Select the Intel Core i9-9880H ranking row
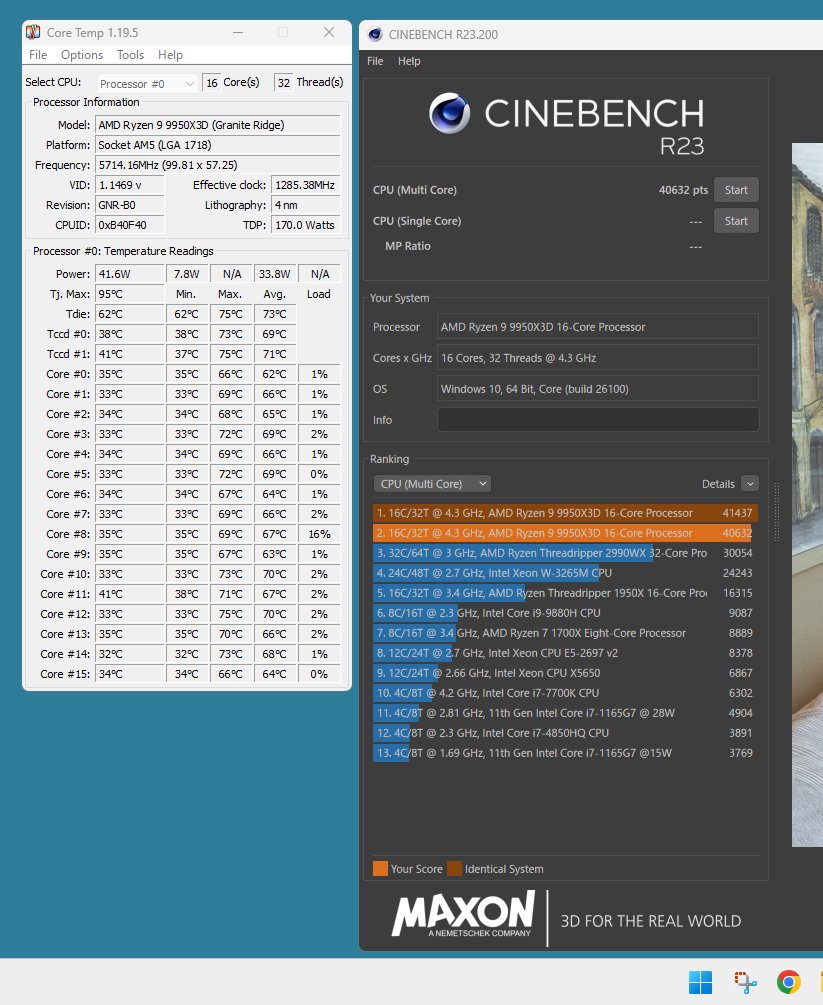 [565, 613]
